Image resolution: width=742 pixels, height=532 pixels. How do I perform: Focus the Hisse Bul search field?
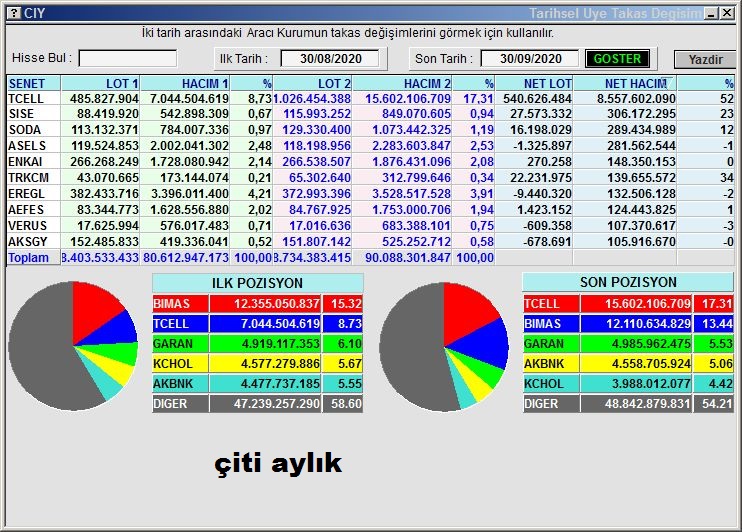128,59
